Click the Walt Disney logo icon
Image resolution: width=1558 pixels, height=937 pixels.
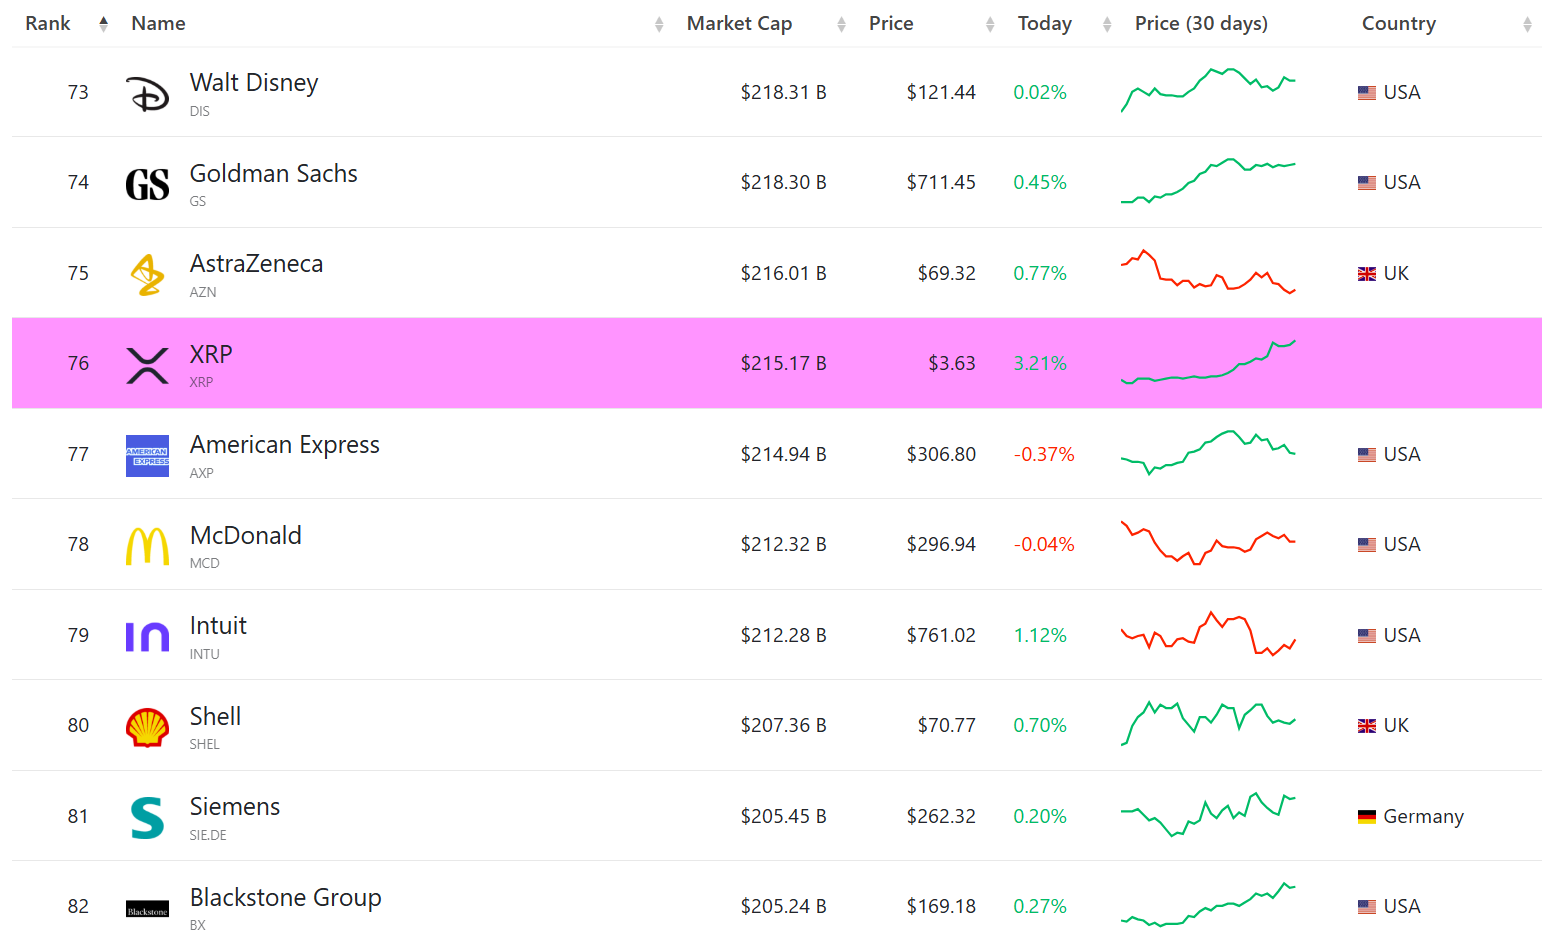(148, 94)
